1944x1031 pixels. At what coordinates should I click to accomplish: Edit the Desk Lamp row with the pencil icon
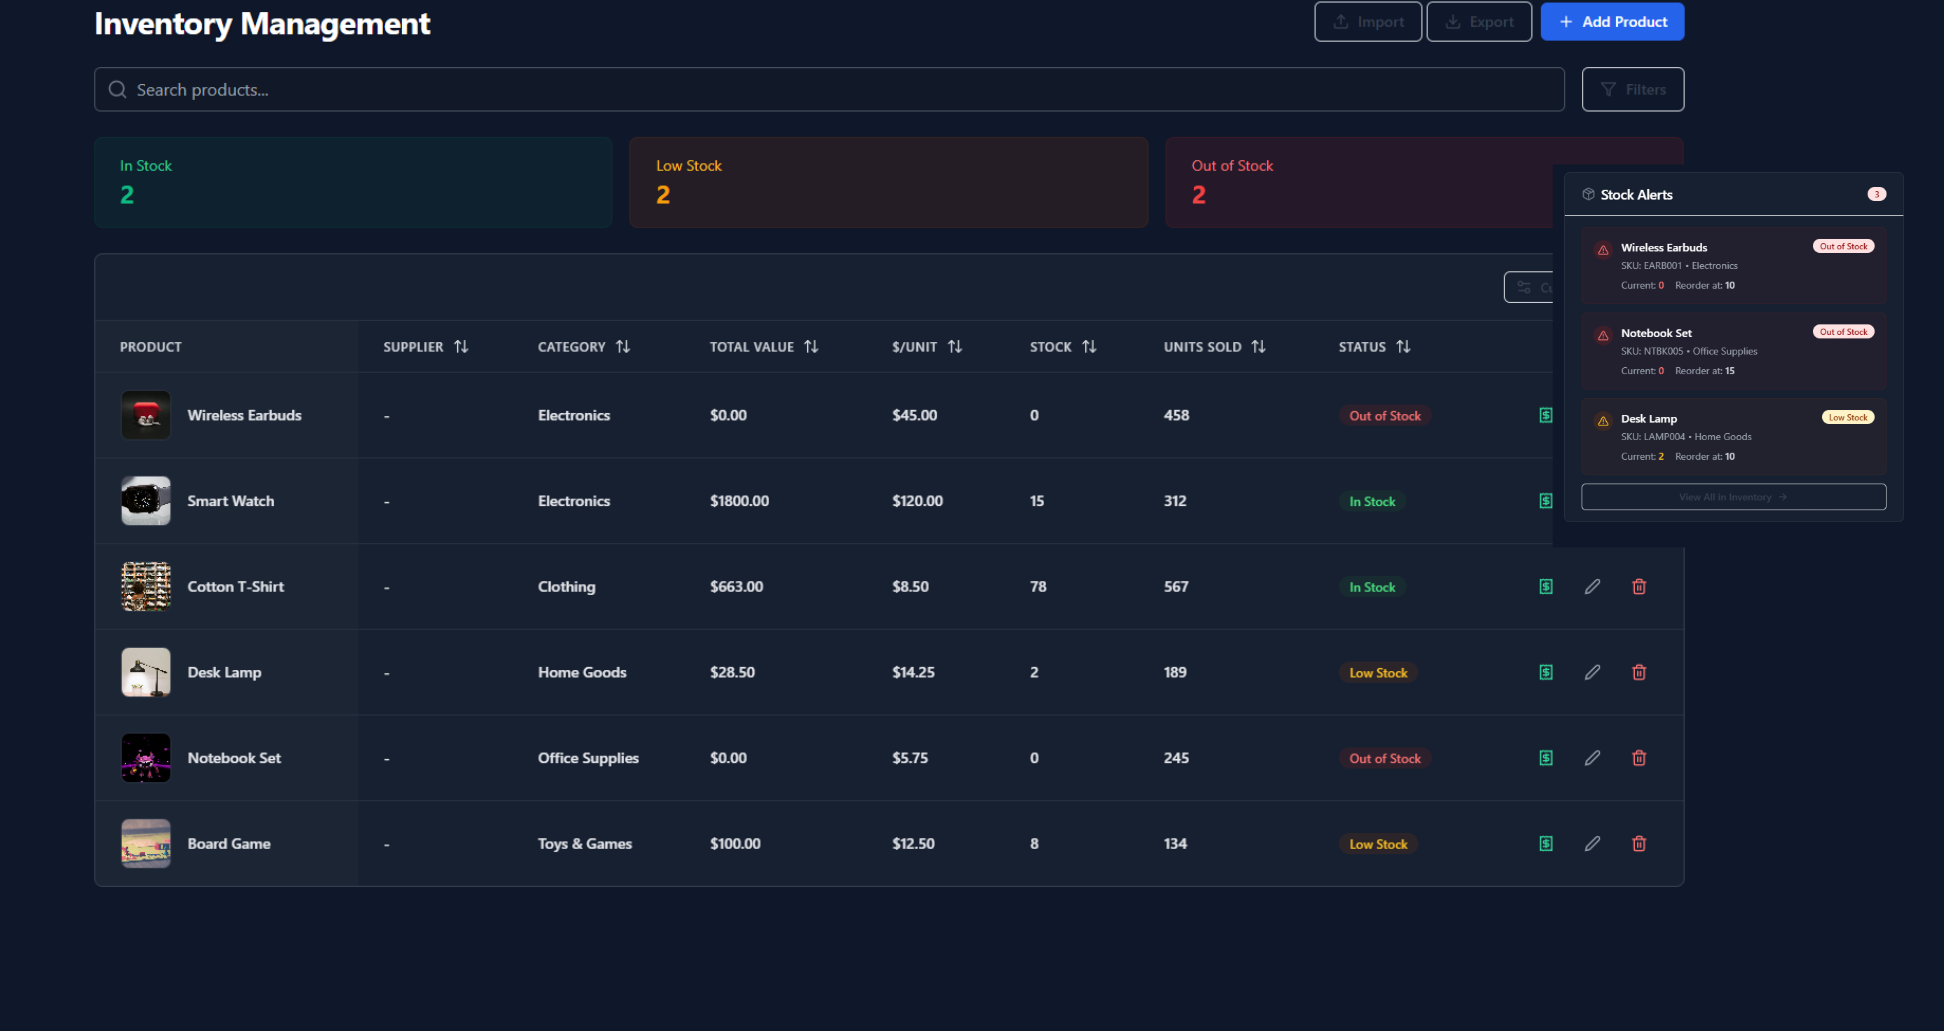tap(1592, 672)
